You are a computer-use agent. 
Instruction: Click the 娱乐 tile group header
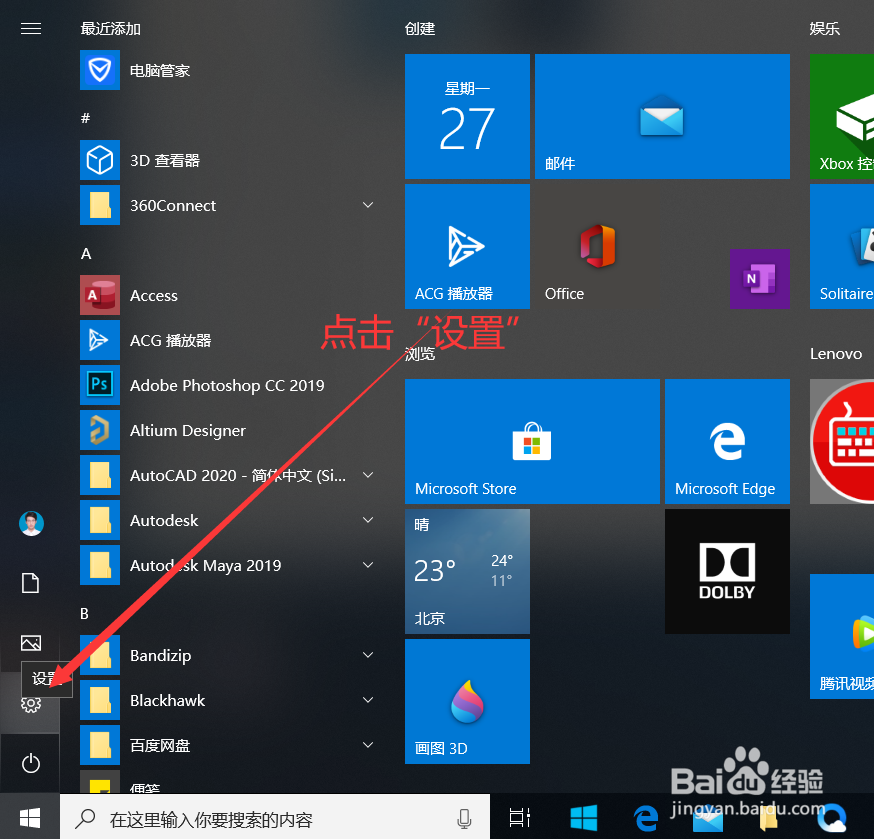coord(824,28)
